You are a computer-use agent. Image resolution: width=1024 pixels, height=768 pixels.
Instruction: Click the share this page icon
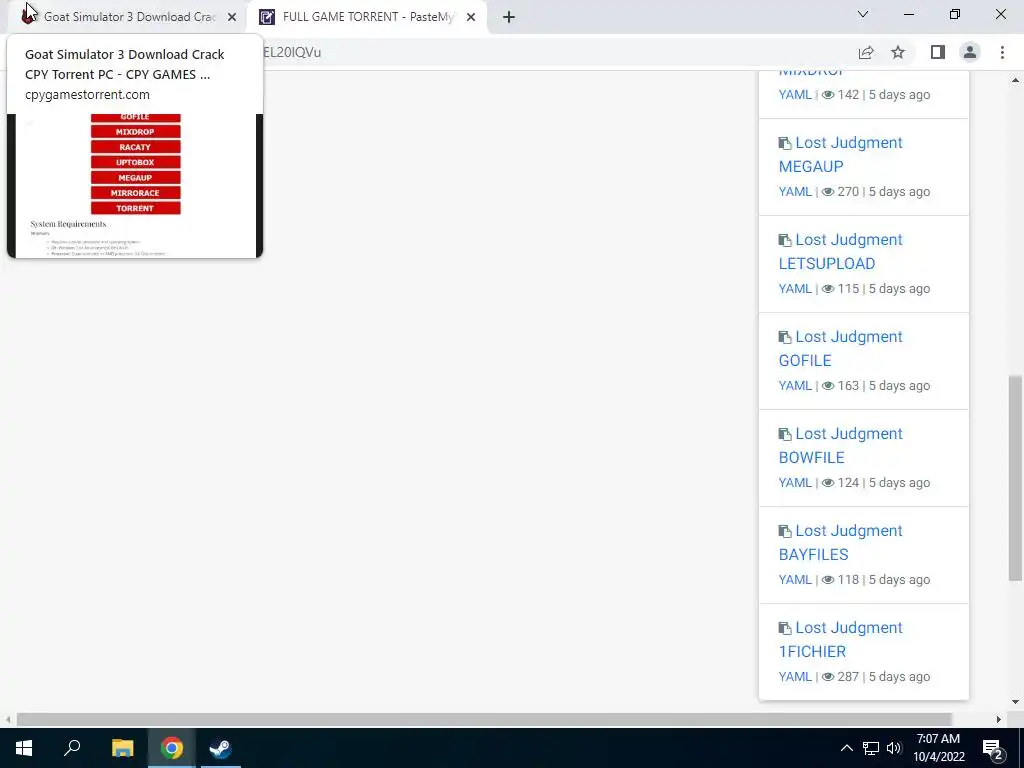(866, 52)
